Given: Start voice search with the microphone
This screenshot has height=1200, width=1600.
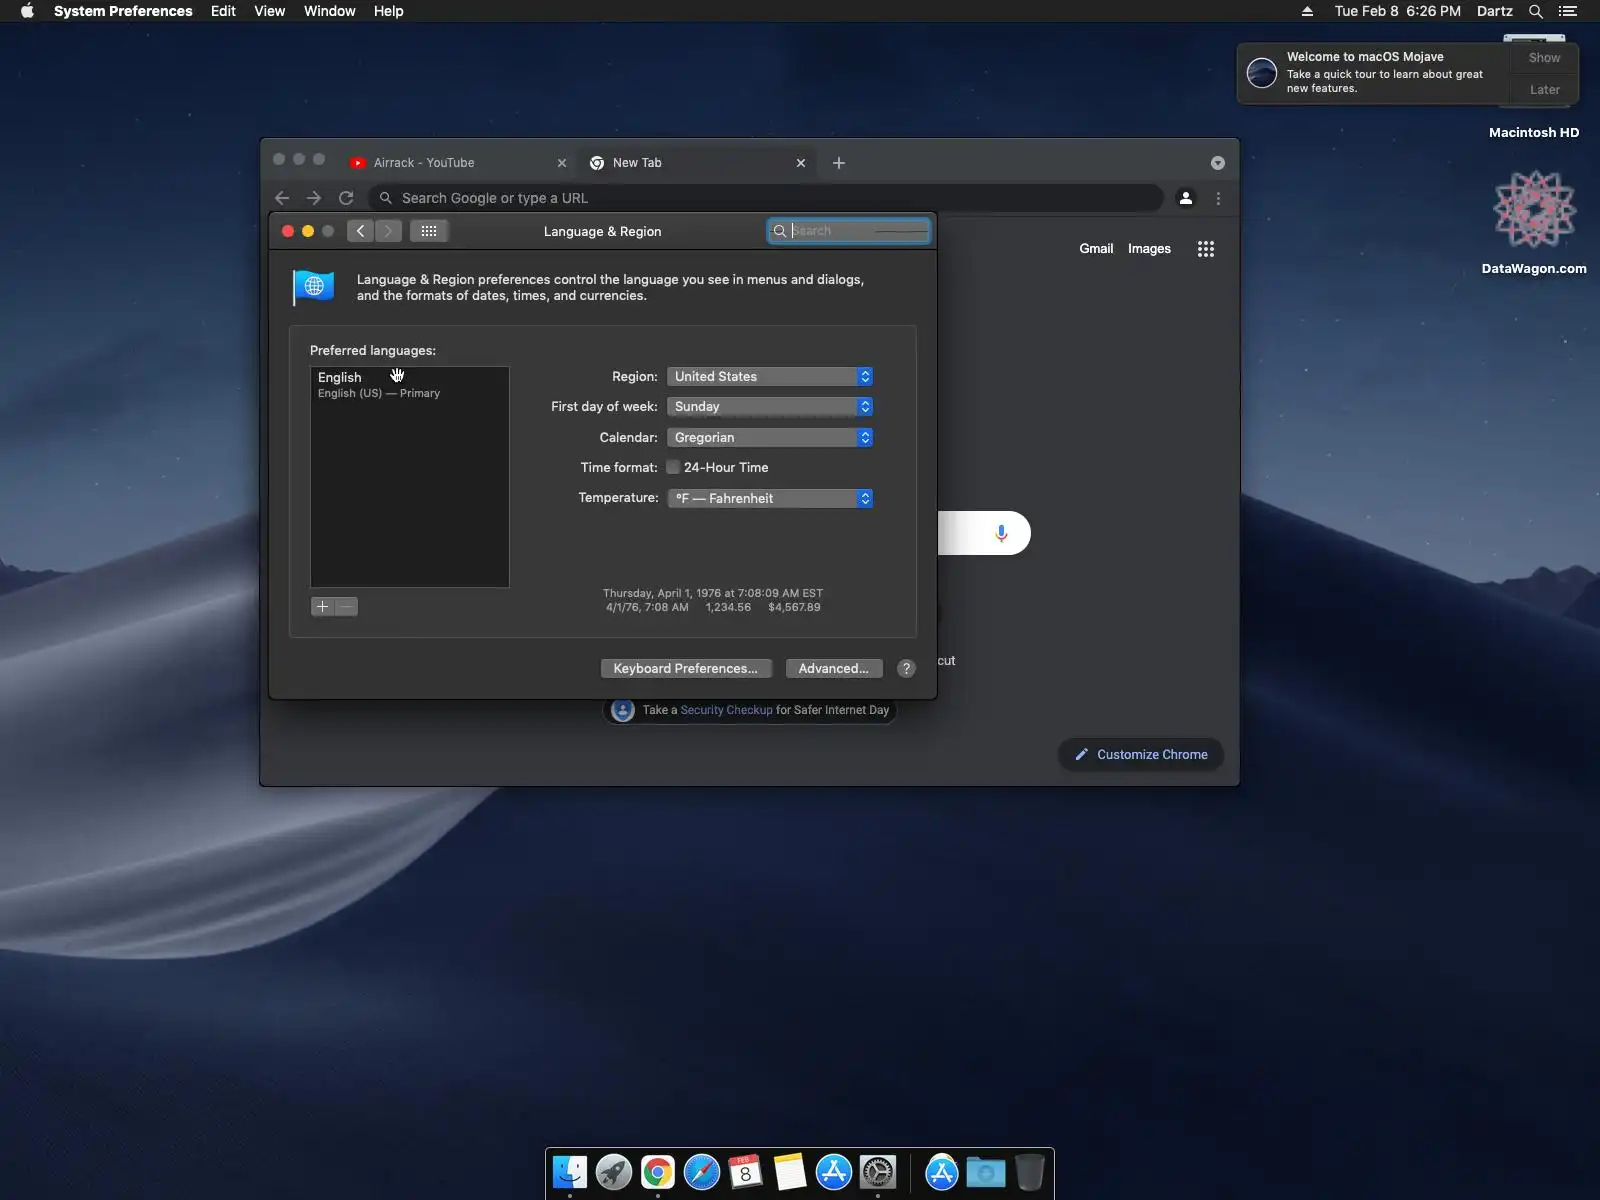Looking at the screenshot, I should click(1001, 533).
